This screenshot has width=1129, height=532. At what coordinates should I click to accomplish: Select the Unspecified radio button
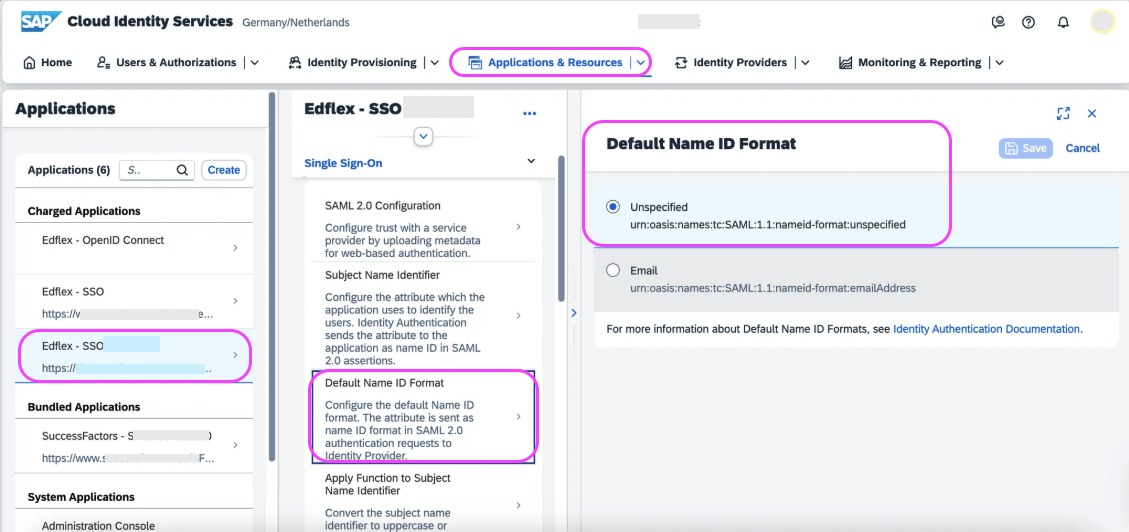pyautogui.click(x=613, y=207)
